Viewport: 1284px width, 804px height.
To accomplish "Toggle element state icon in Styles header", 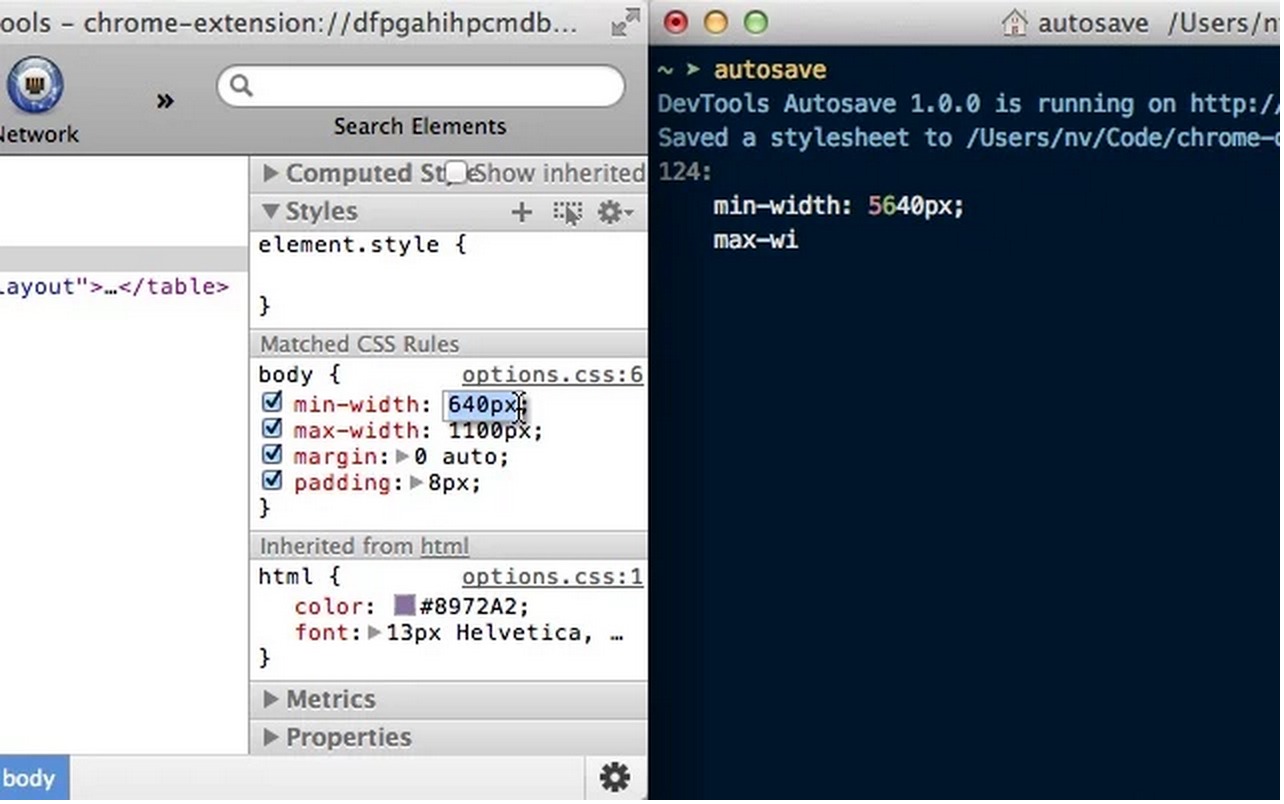I will (567, 212).
